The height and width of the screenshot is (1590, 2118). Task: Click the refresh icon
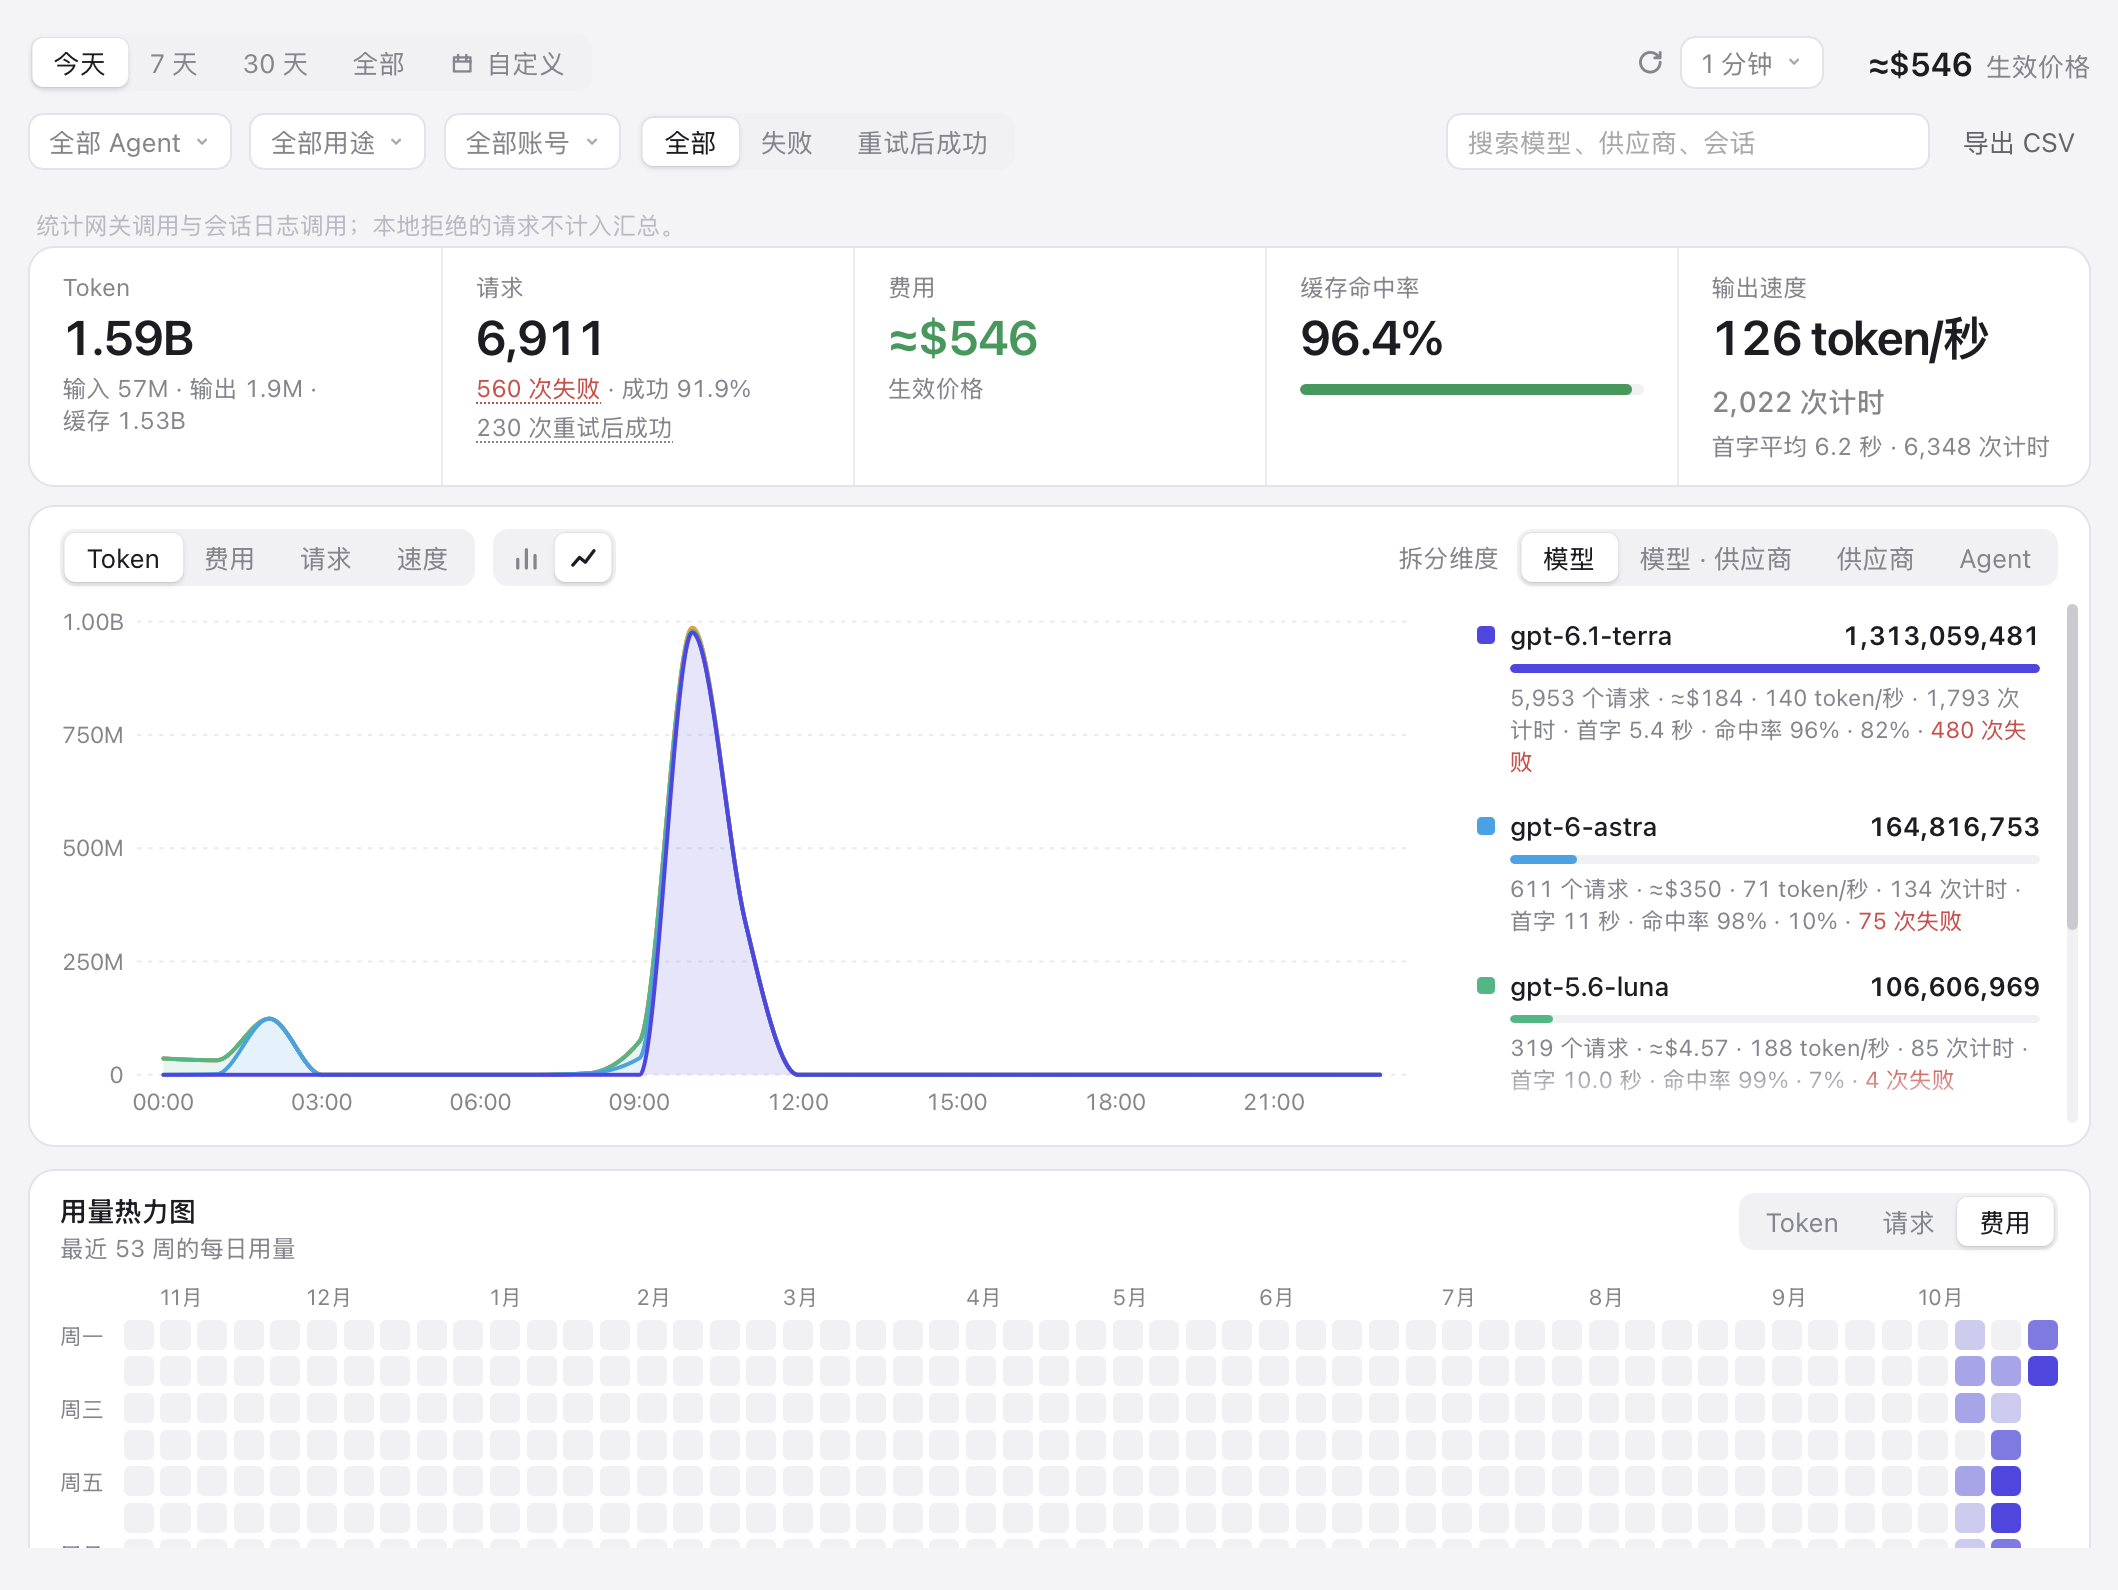pos(1650,63)
